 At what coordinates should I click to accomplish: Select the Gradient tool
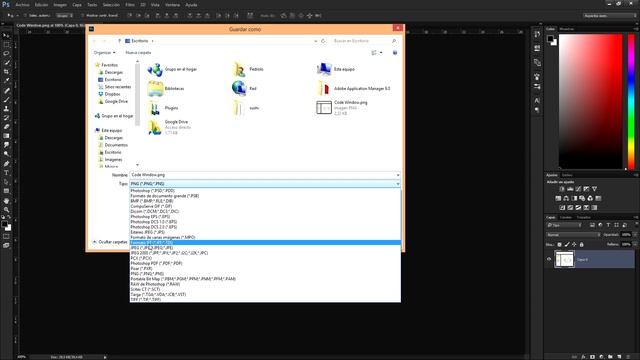[6, 136]
